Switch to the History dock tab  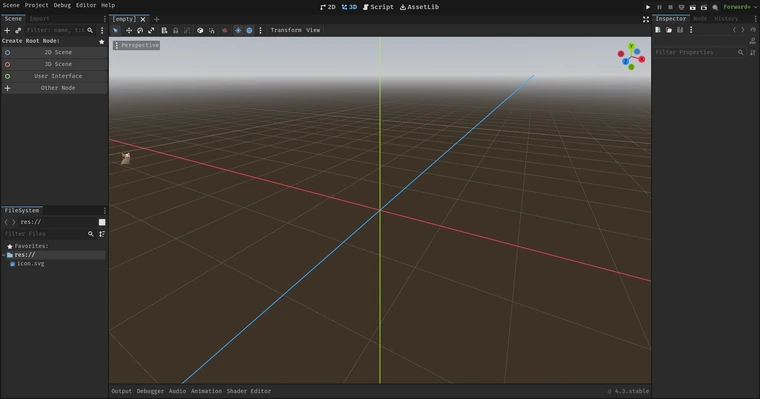coord(726,19)
